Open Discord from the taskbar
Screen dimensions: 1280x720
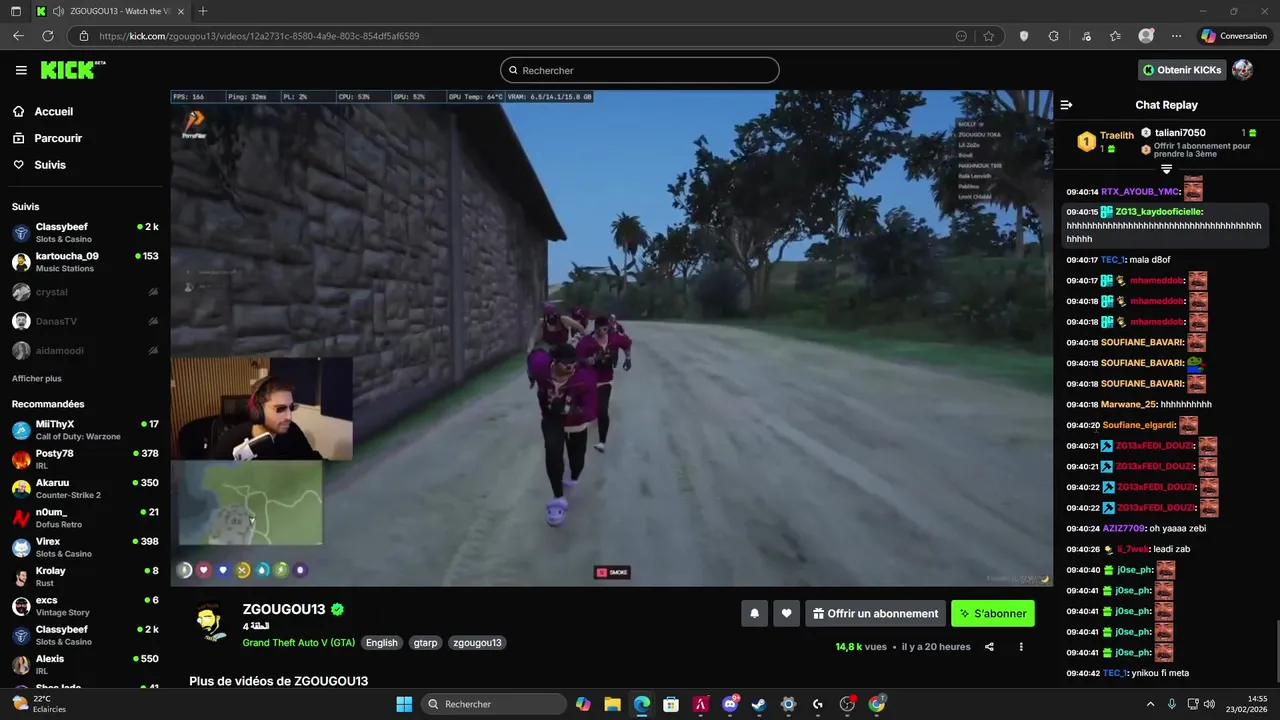coord(730,704)
